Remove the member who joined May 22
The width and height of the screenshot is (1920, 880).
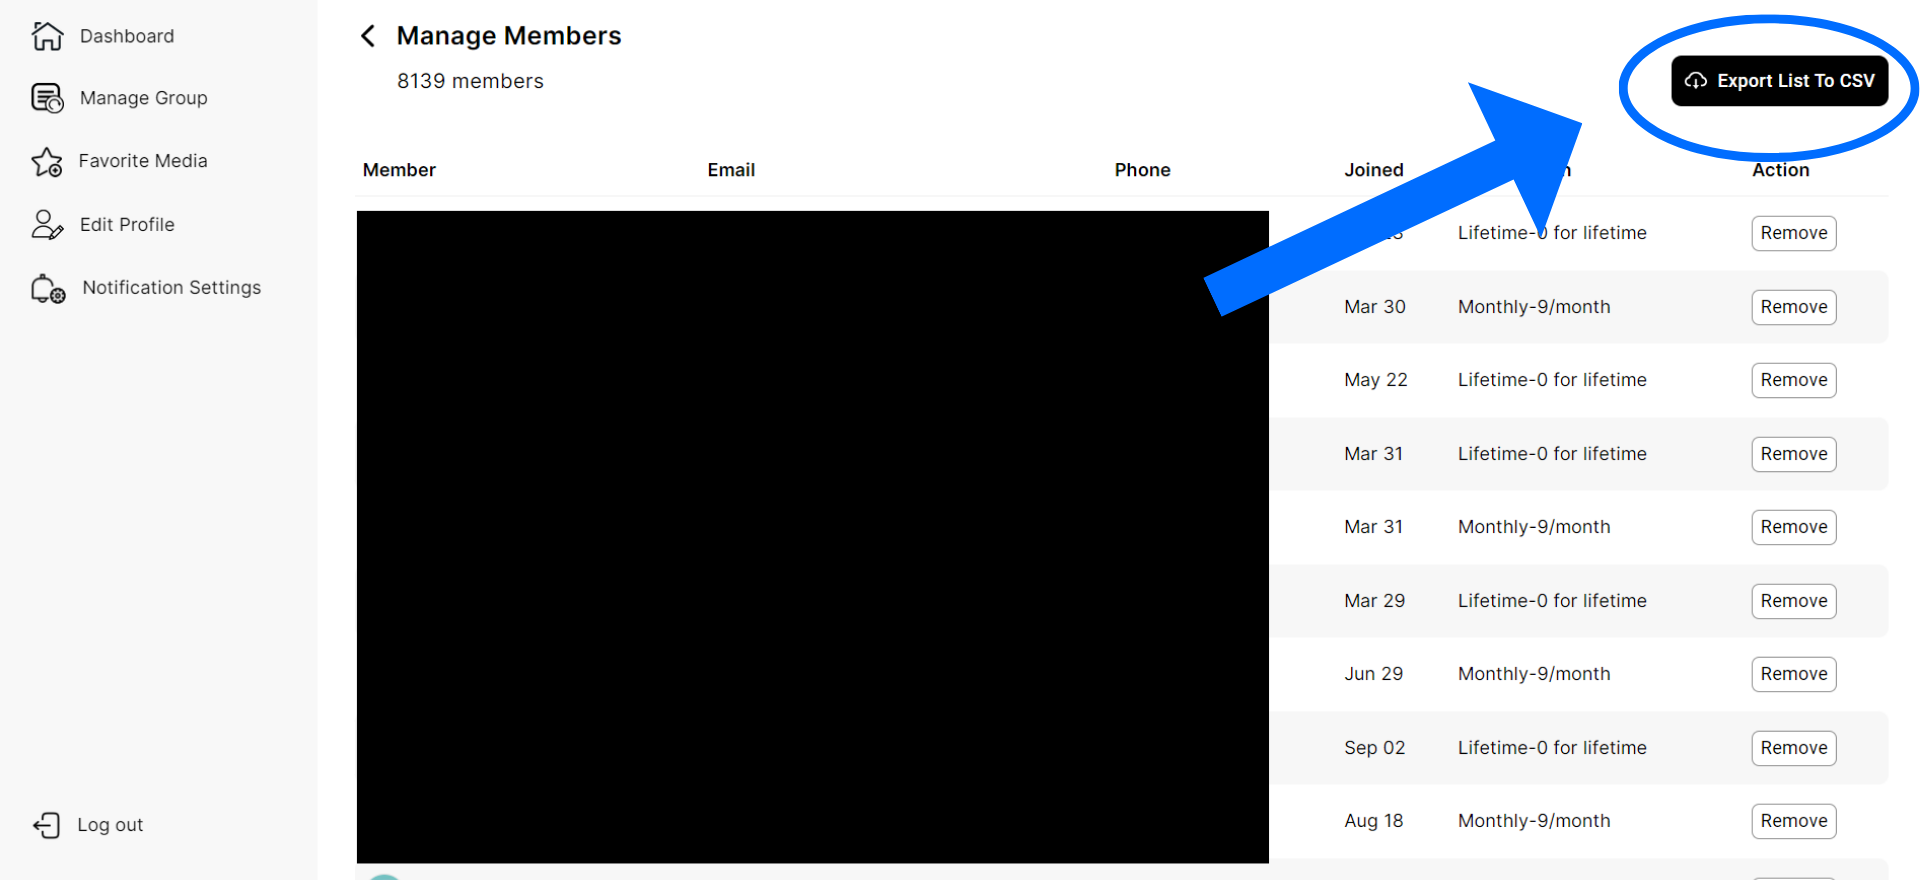pyautogui.click(x=1793, y=380)
